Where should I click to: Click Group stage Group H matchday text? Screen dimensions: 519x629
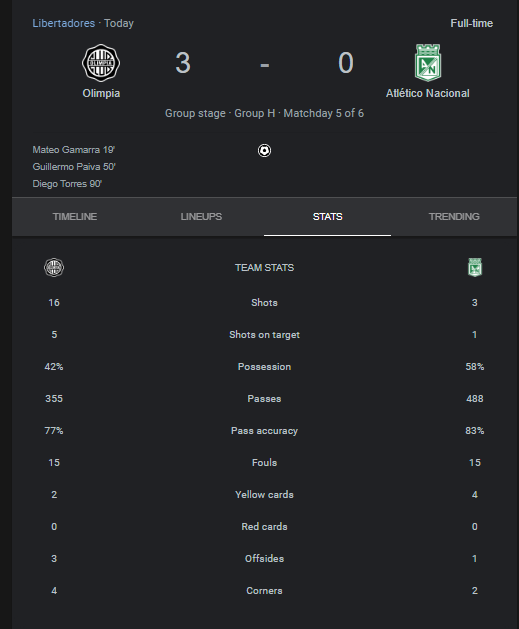coord(264,113)
